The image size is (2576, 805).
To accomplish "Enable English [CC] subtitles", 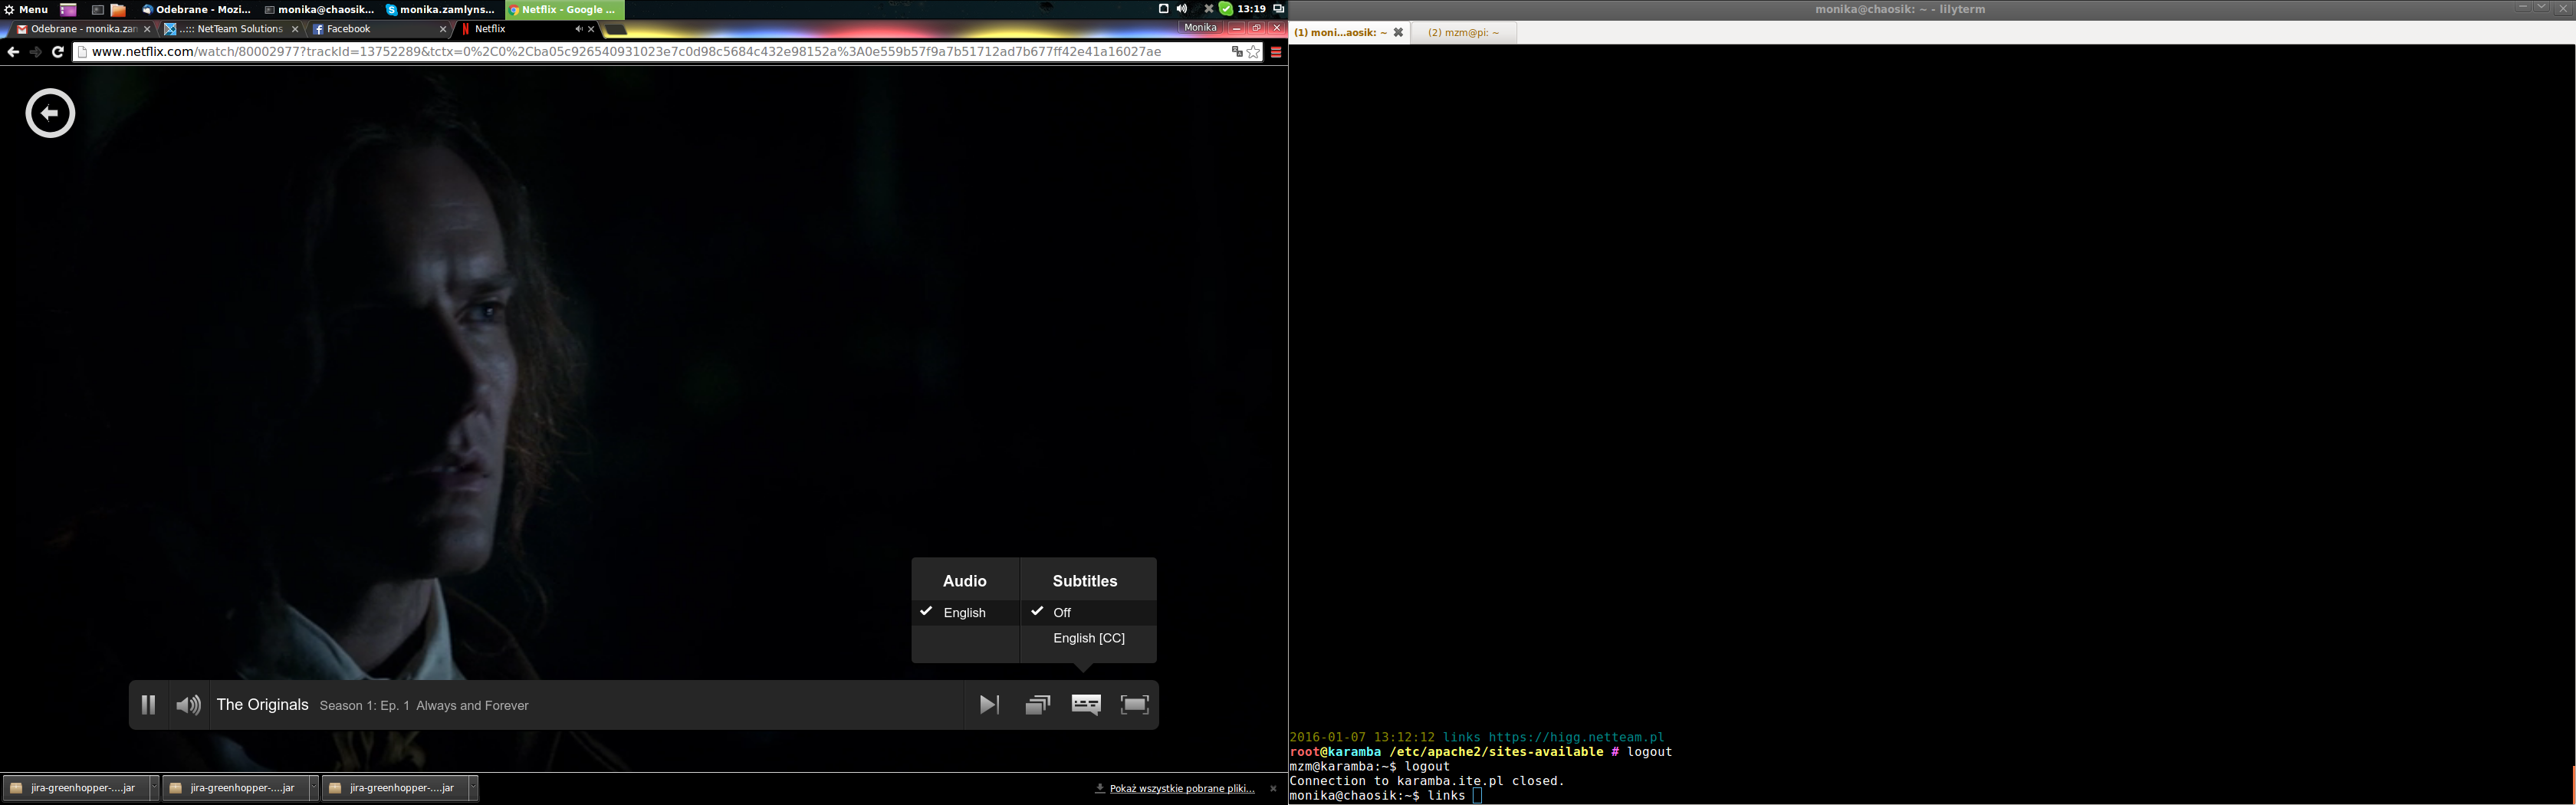I will pyautogui.click(x=1089, y=638).
